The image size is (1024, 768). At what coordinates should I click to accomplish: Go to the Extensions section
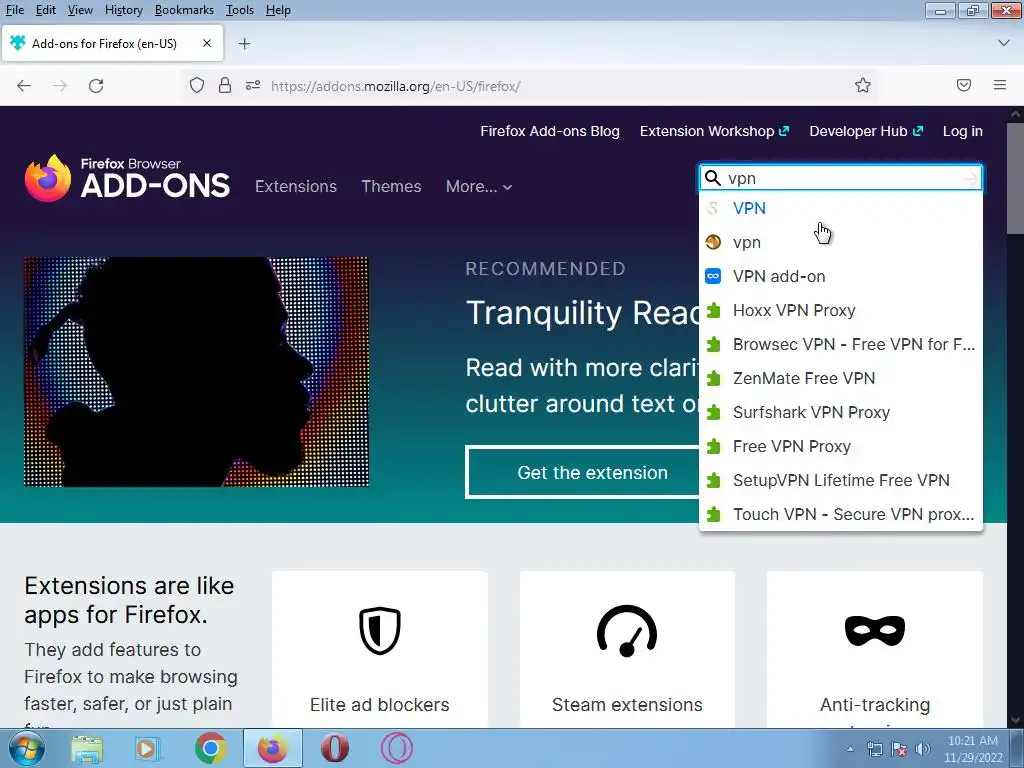click(x=296, y=186)
